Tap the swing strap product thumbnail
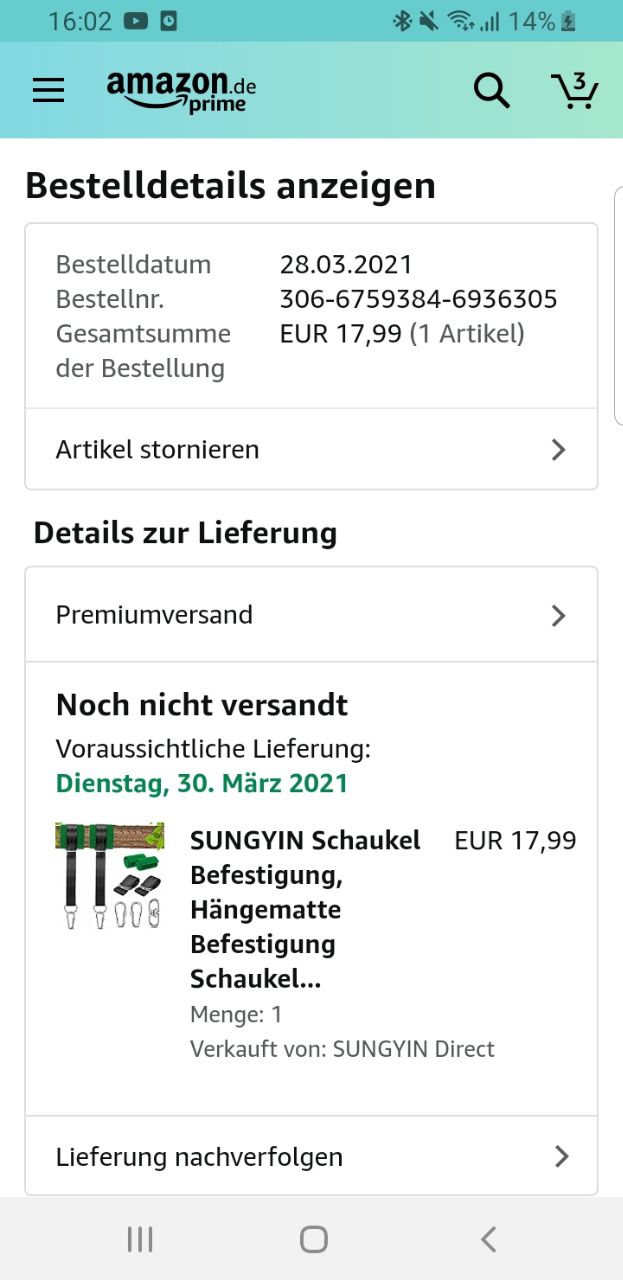 pyautogui.click(x=110, y=876)
